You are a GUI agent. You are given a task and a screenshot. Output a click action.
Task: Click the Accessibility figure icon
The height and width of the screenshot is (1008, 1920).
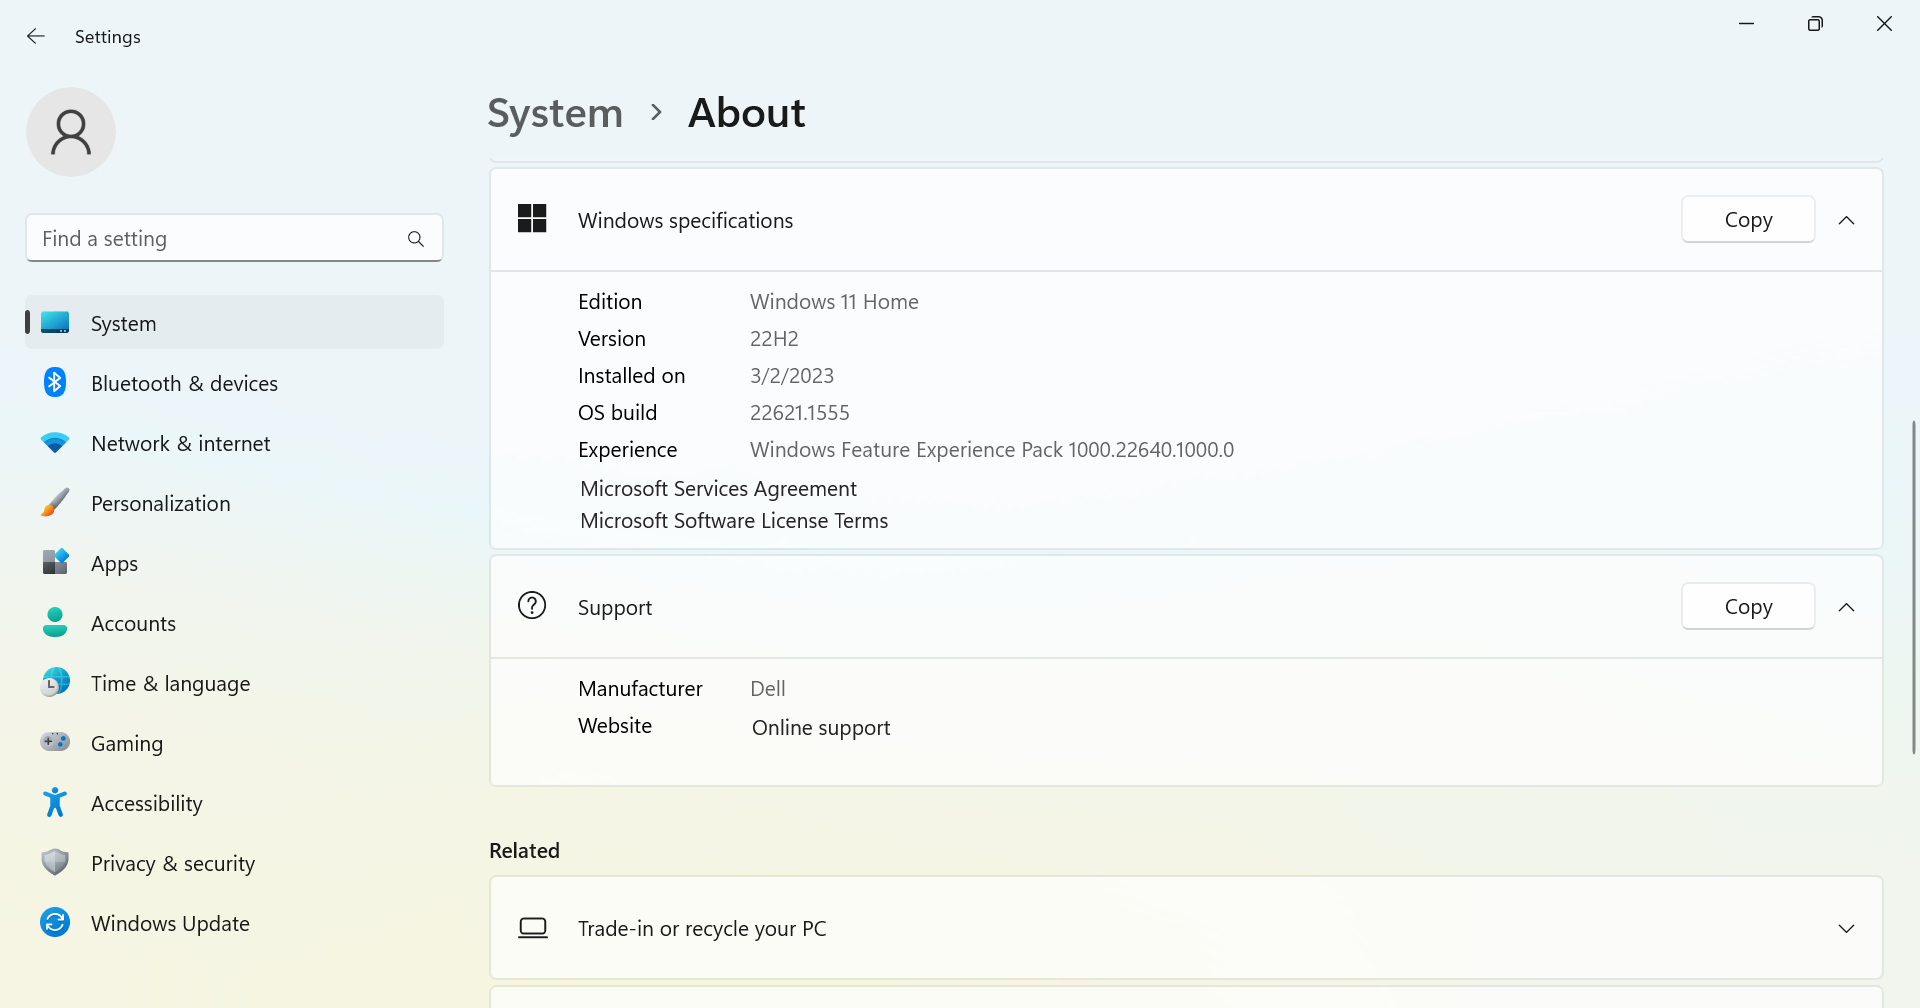click(55, 802)
